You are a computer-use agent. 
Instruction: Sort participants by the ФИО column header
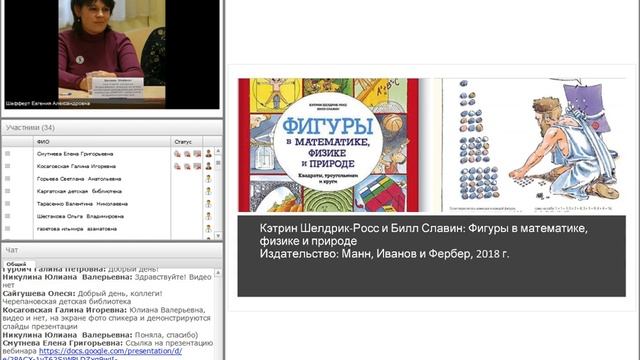pyautogui.click(x=102, y=142)
